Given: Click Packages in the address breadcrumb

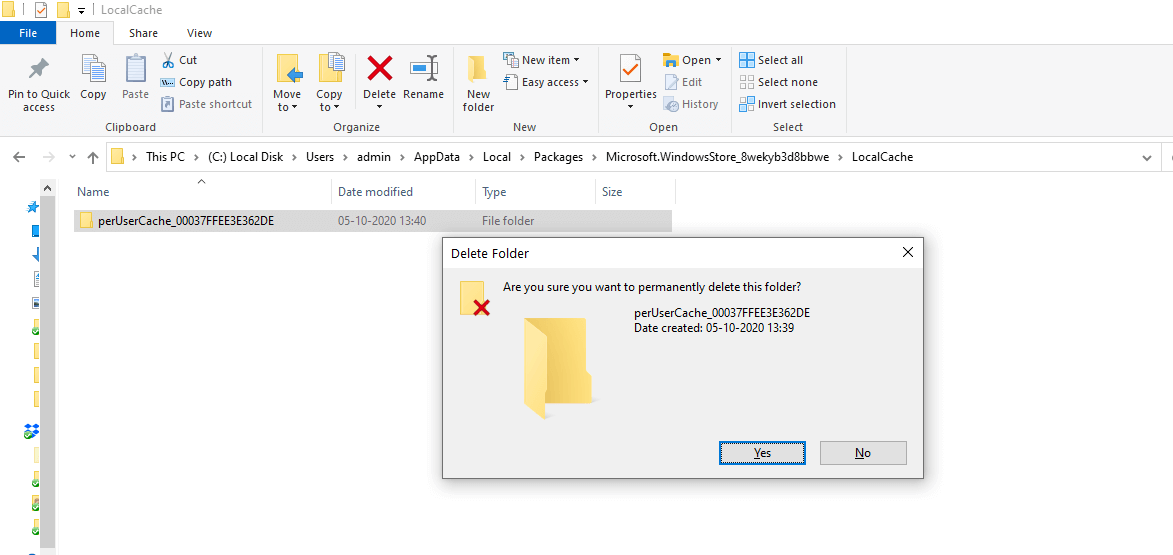Looking at the screenshot, I should pyautogui.click(x=558, y=157).
